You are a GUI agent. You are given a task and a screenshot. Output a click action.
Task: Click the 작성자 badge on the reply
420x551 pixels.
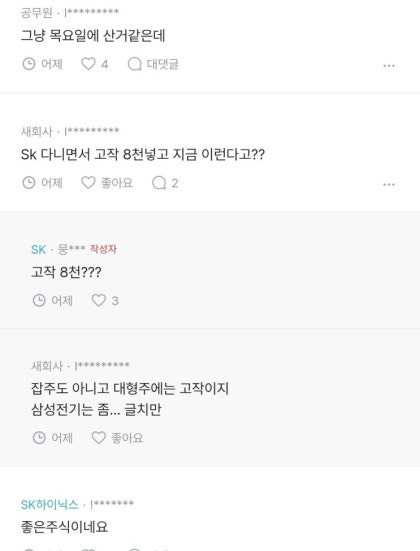[103, 249]
